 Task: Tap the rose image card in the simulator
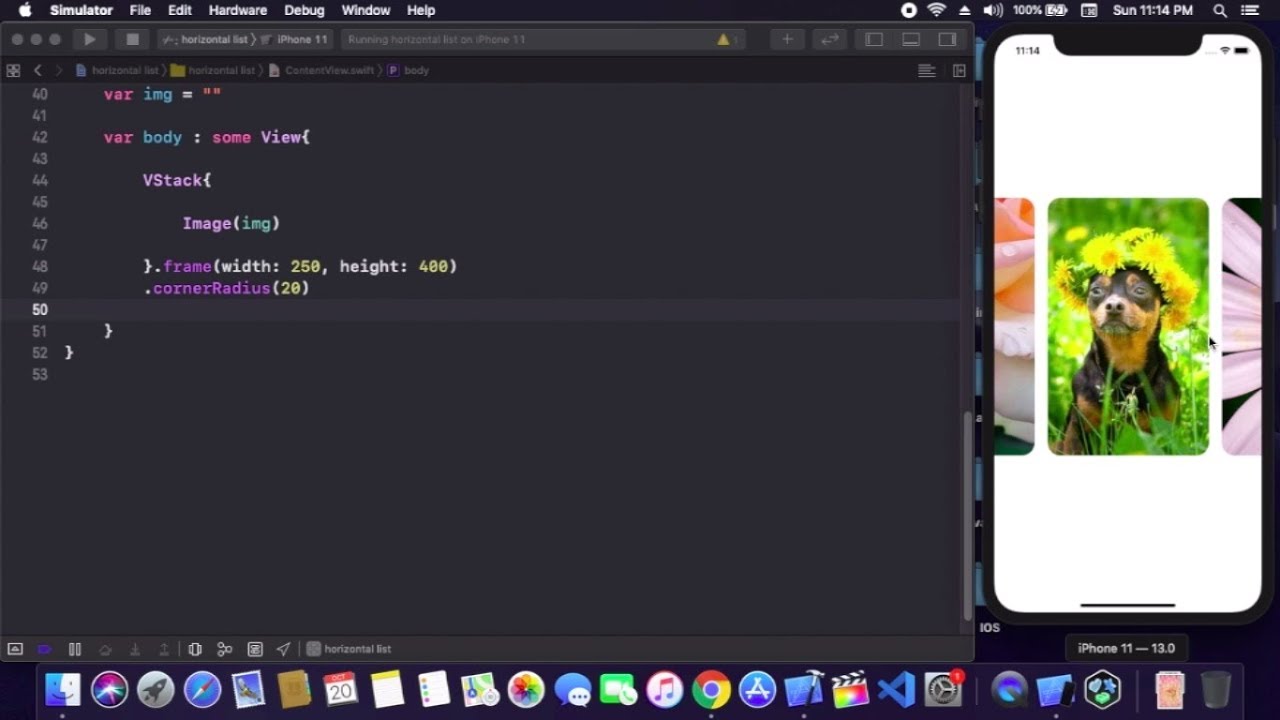click(1014, 327)
